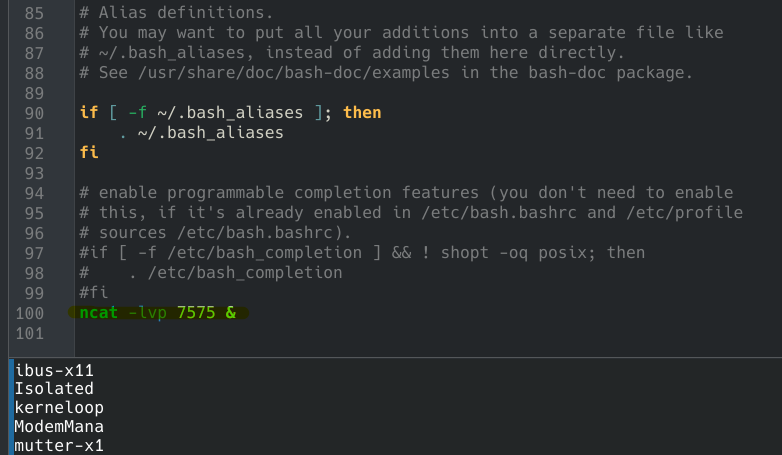Viewport: 782px width, 455px height.
Task: Select the ibus-x11 entry in the list
Action: click(55, 371)
